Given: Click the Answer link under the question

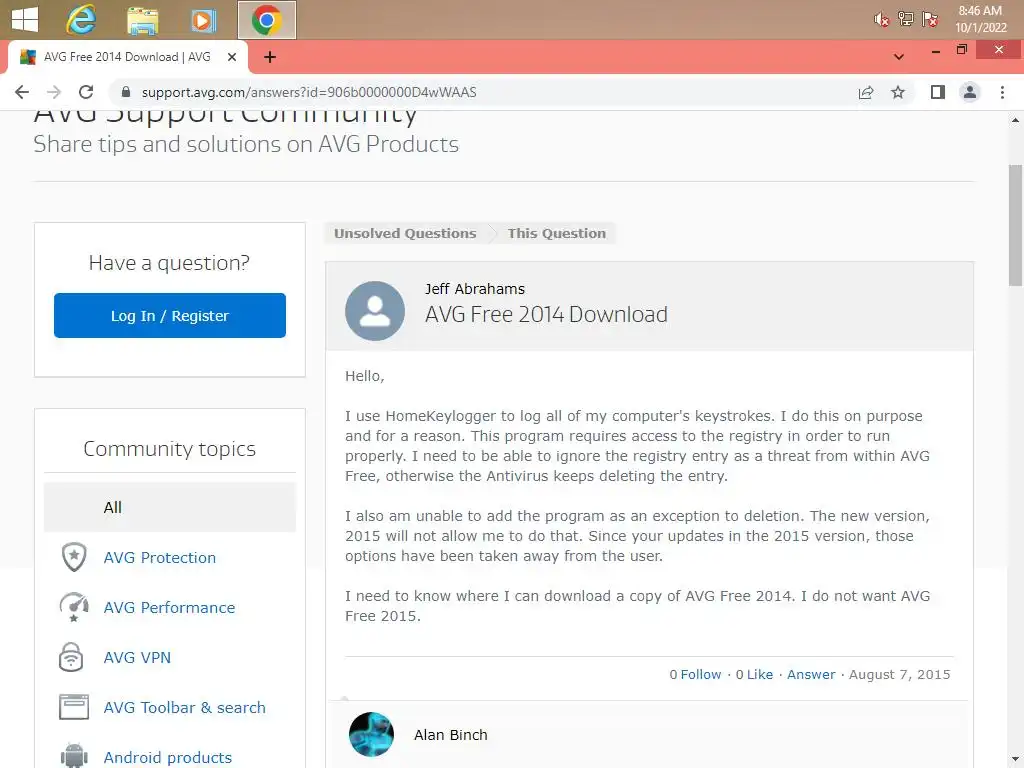Looking at the screenshot, I should 811,675.
